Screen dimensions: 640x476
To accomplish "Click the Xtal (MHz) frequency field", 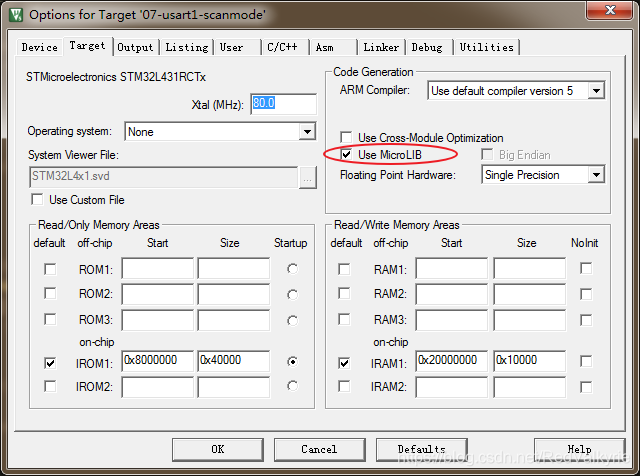I will point(283,104).
